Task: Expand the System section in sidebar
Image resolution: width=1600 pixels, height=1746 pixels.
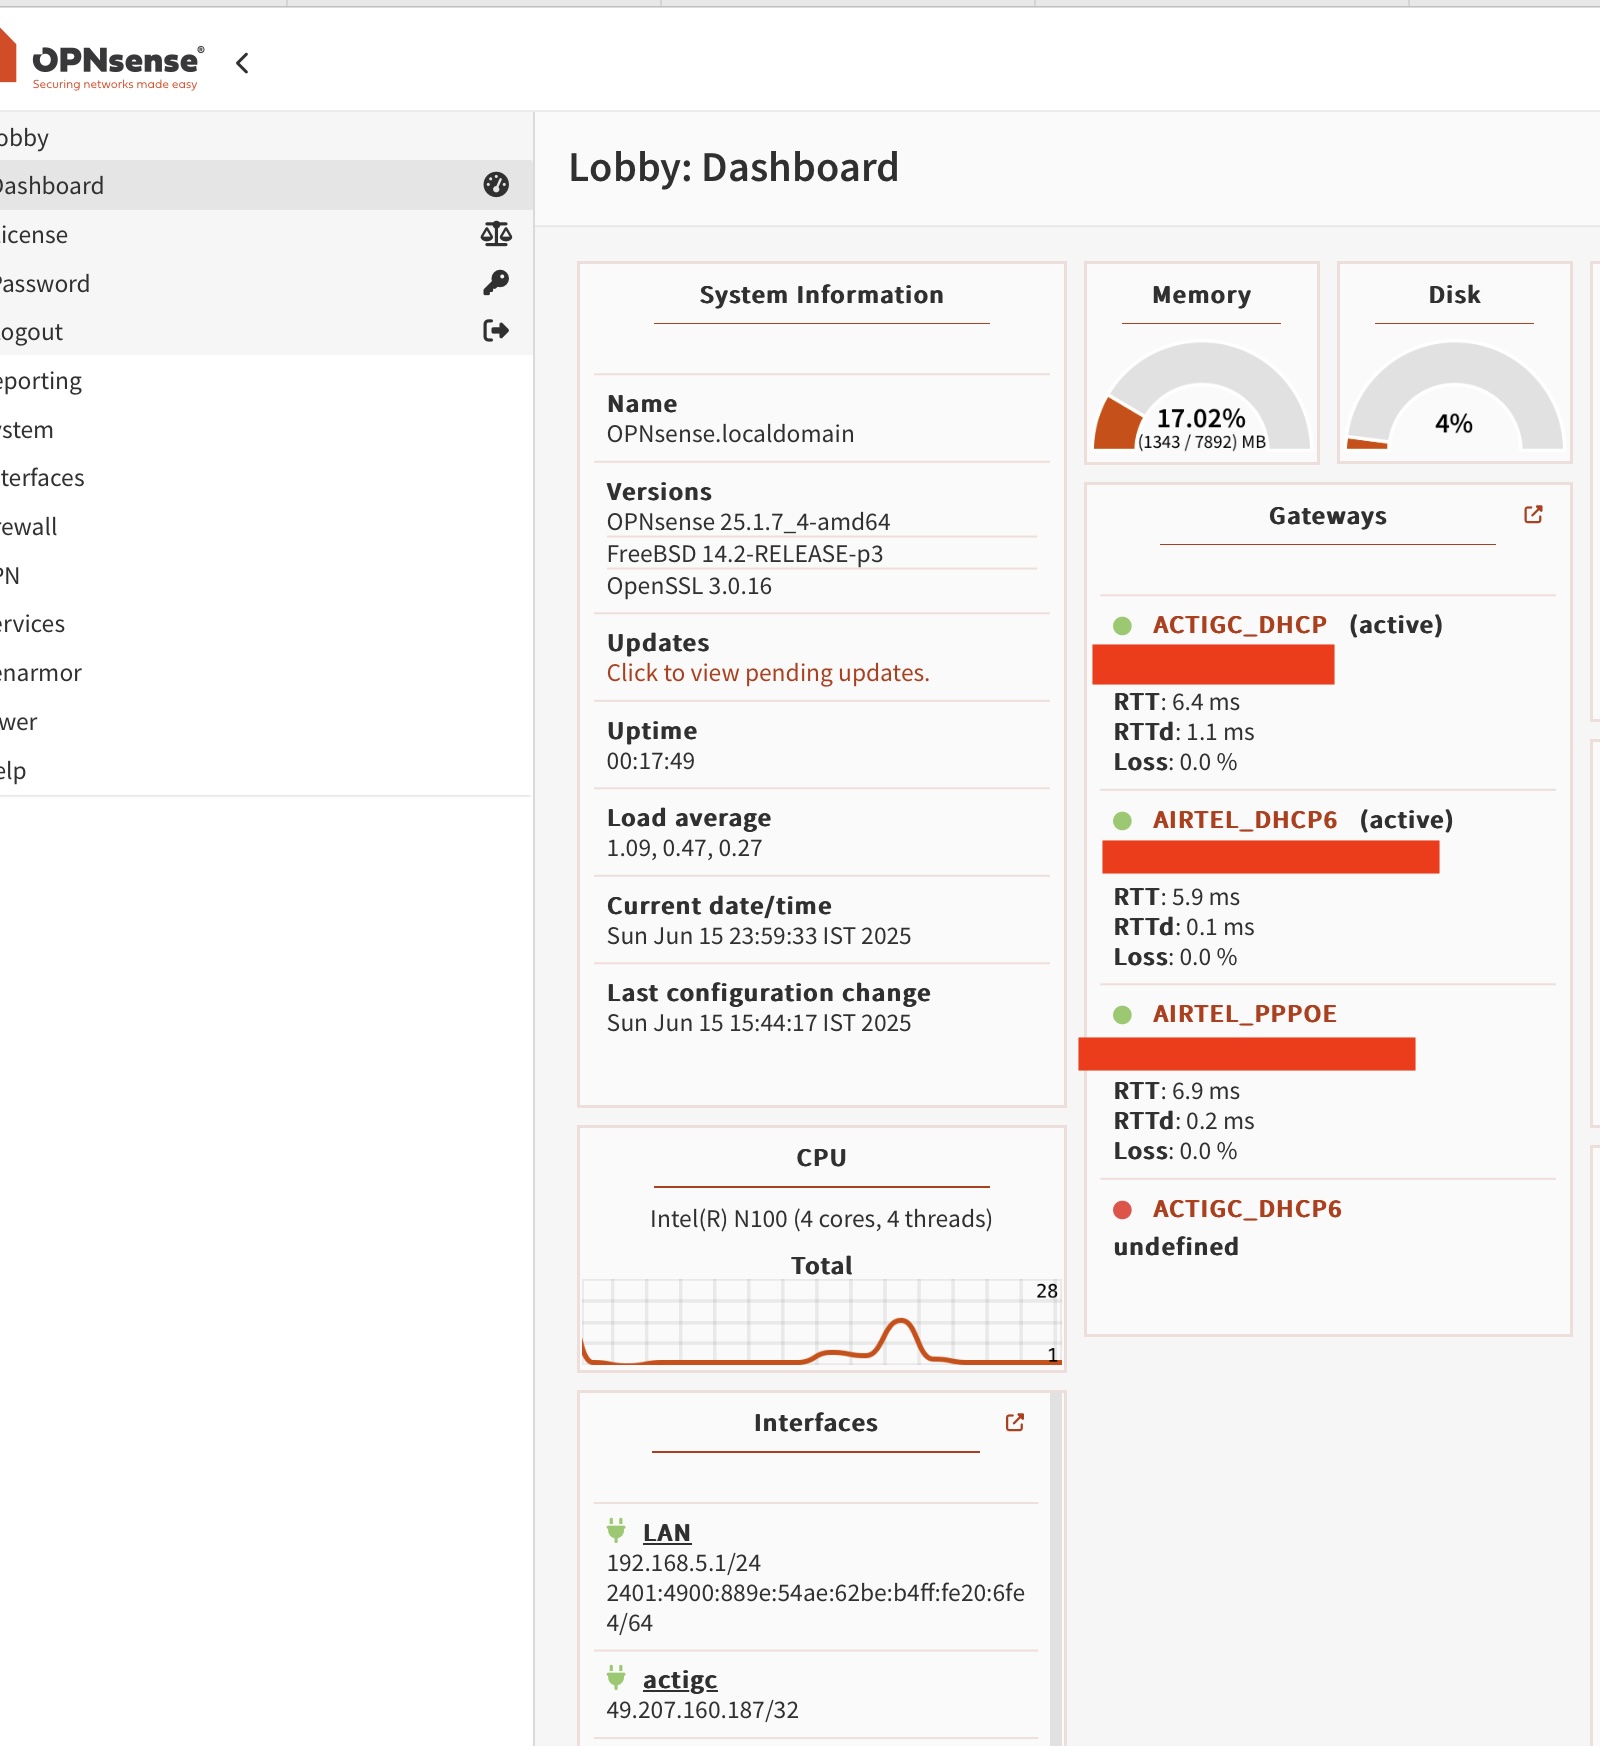Action: [x=266, y=429]
